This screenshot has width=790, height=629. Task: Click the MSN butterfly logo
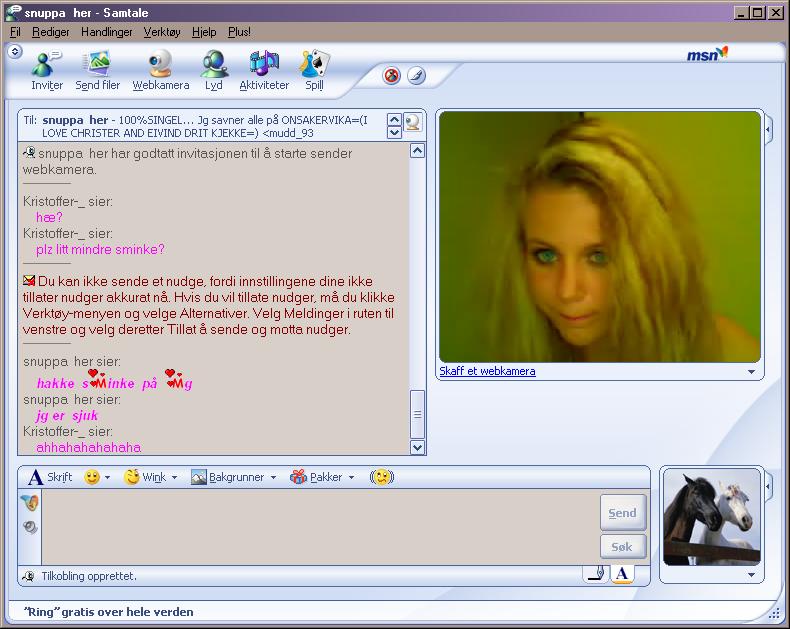click(x=707, y=53)
